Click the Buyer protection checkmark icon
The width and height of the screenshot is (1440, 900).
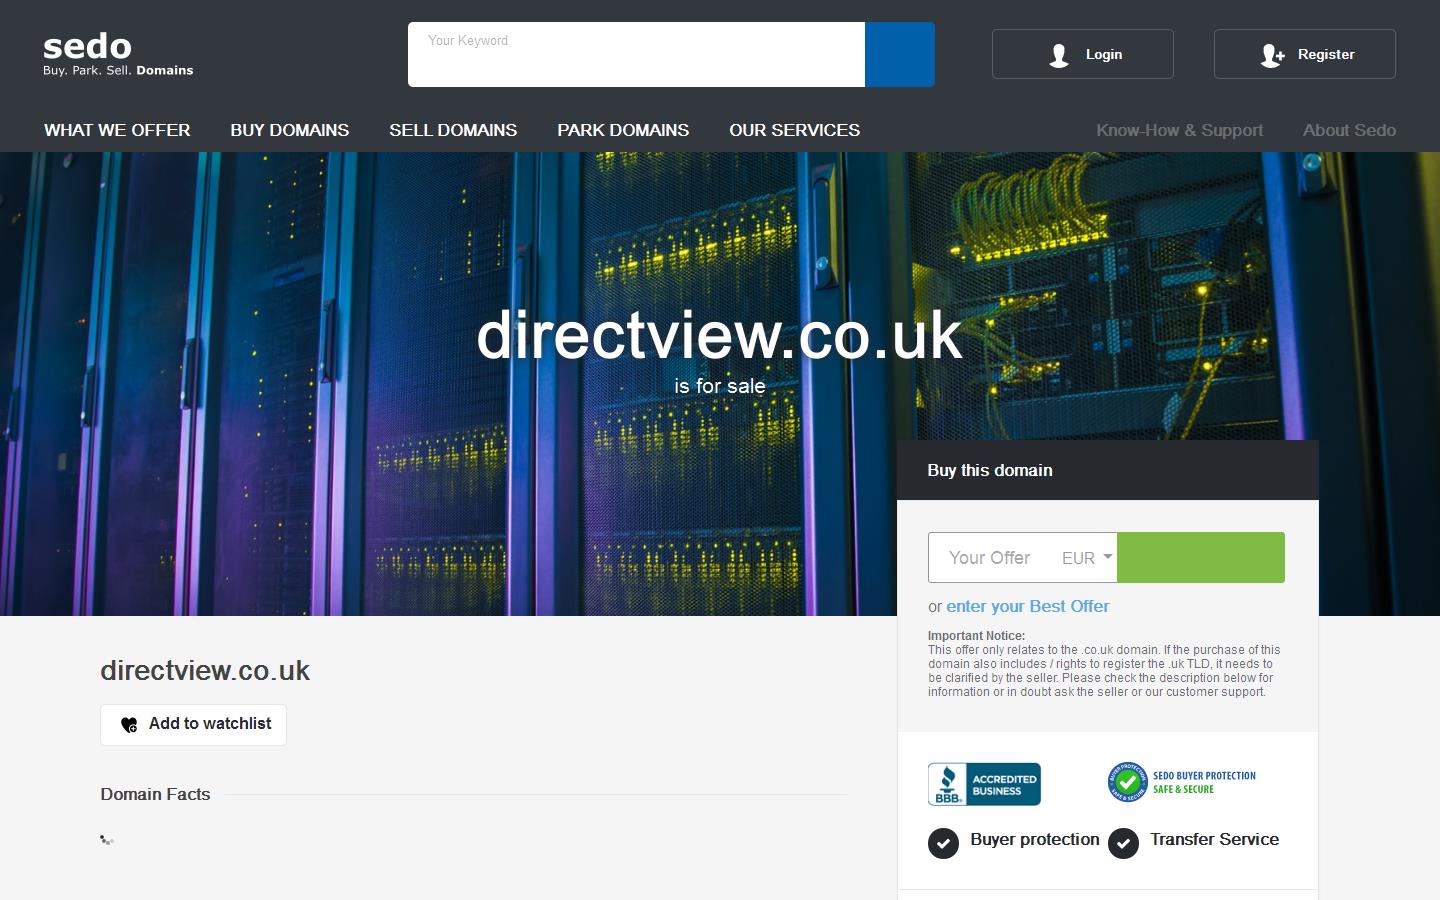coord(943,843)
